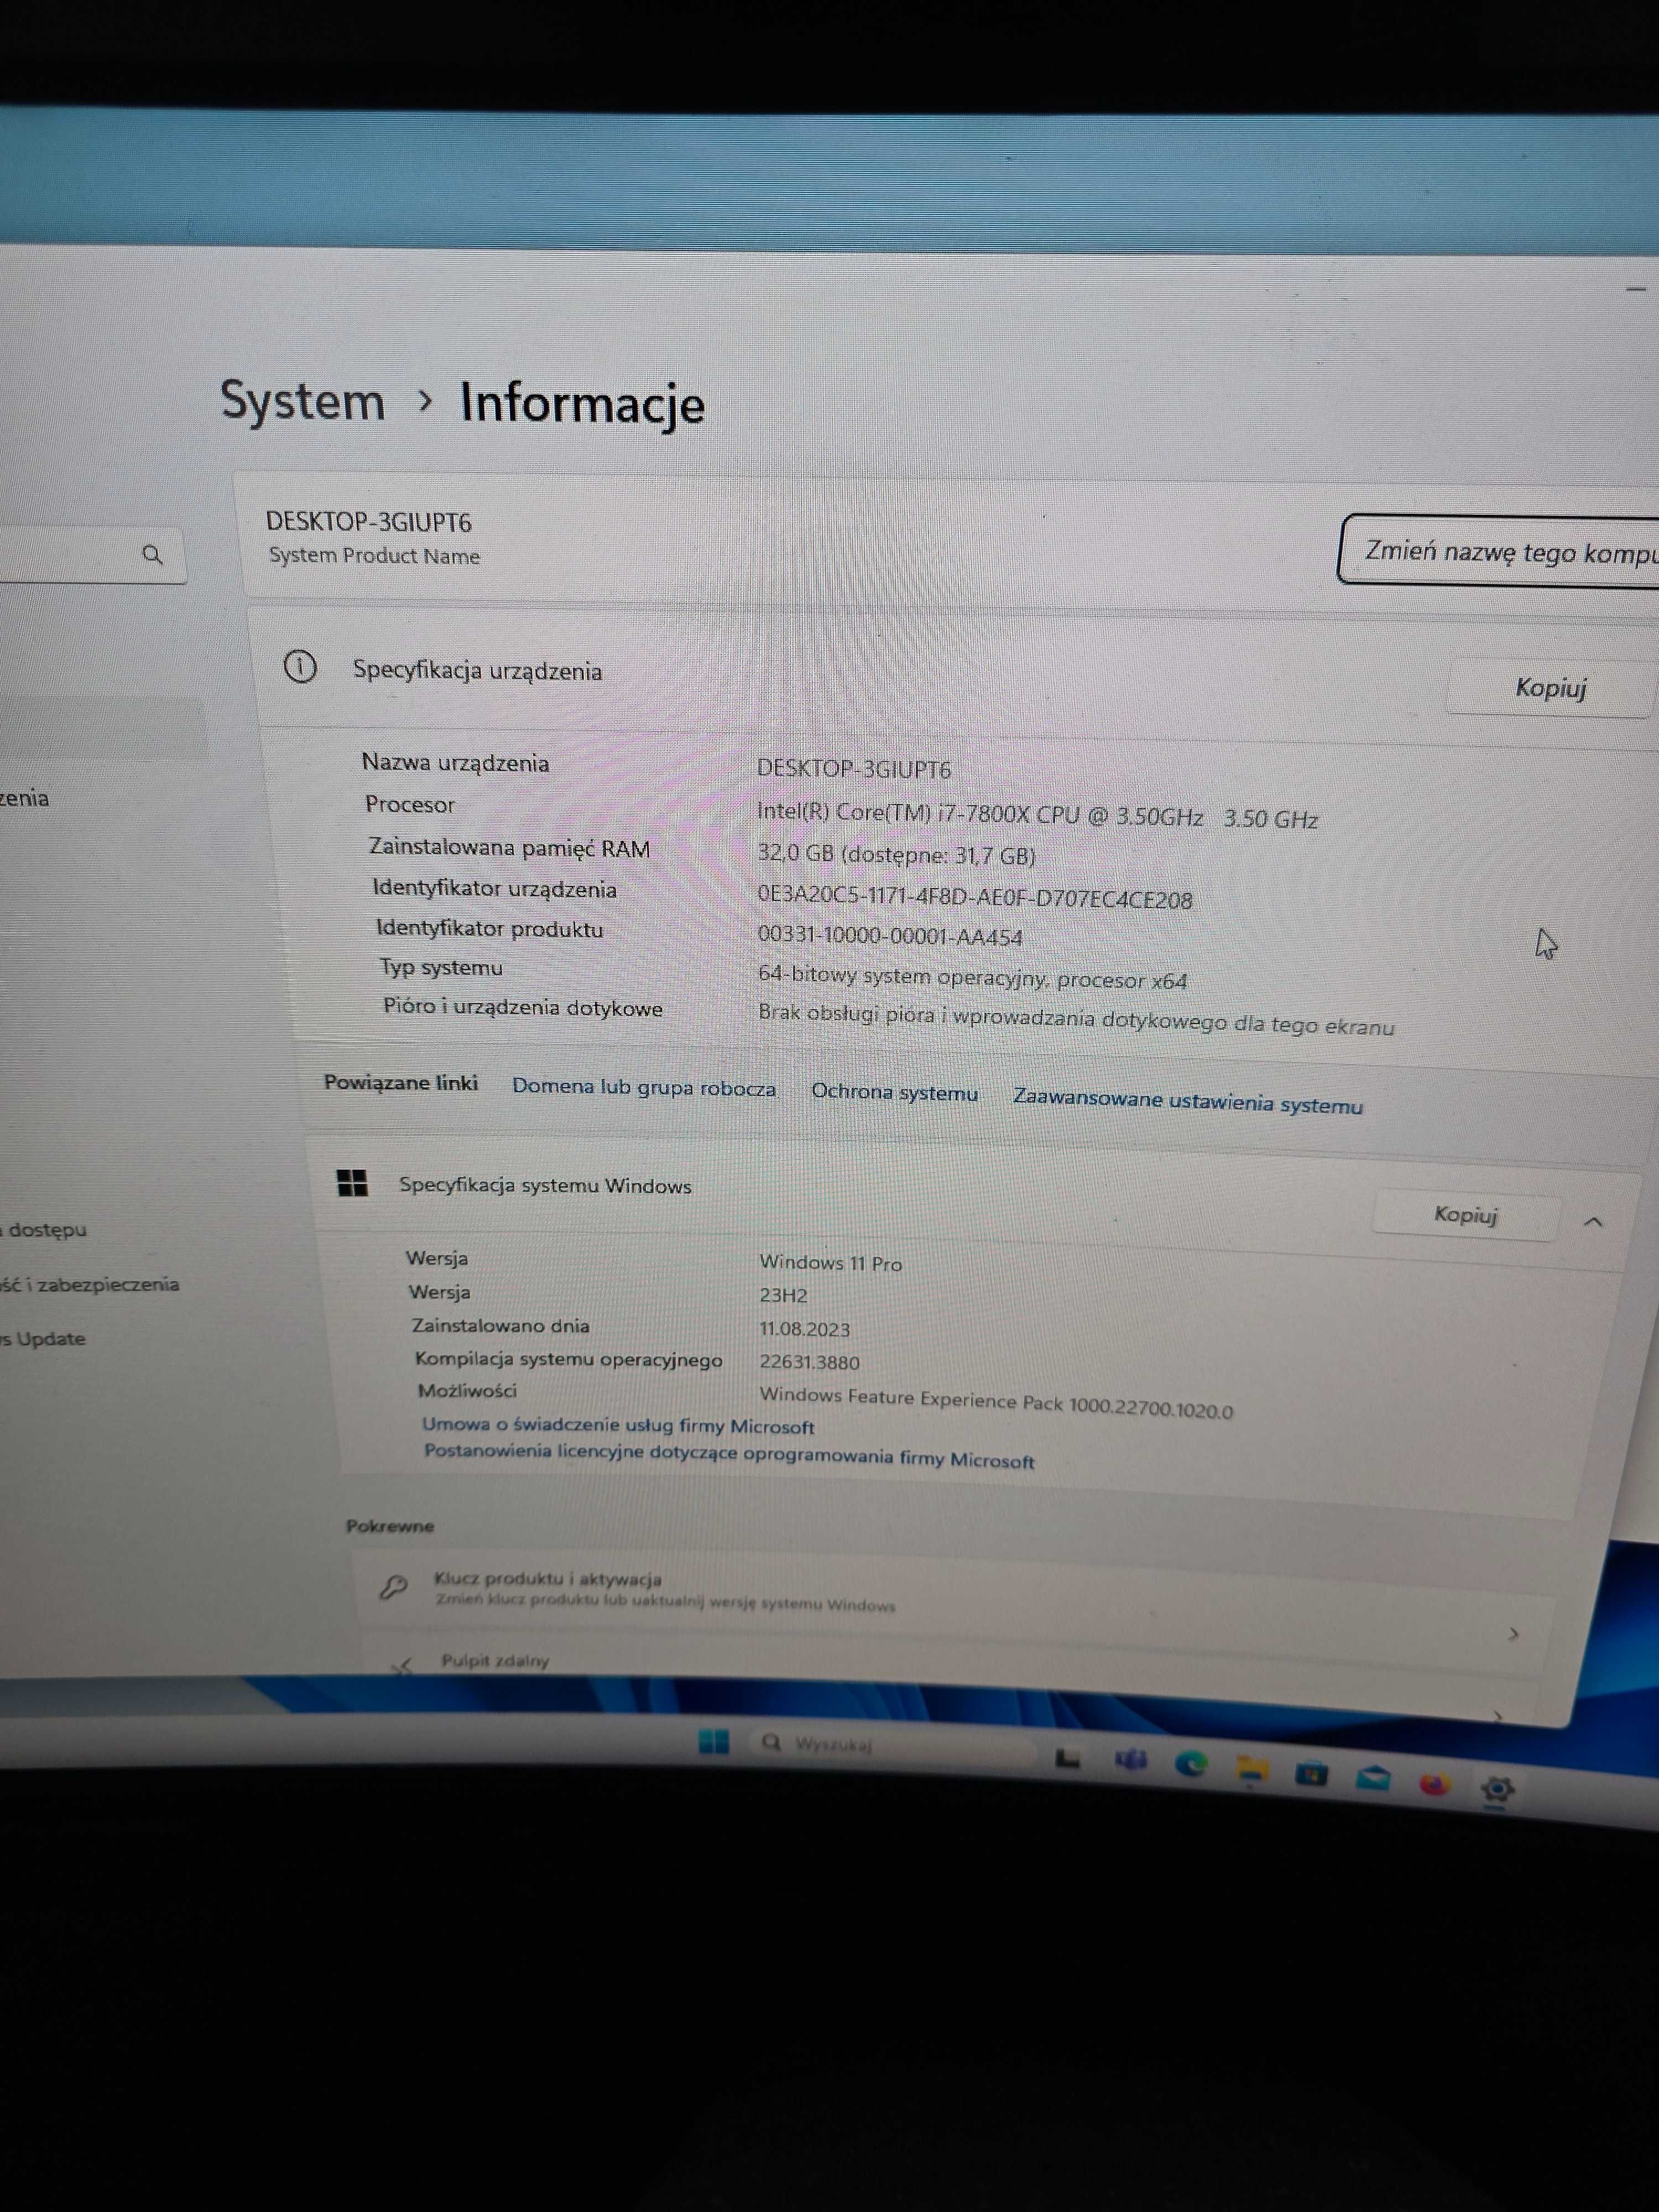
Task: Click the DESKTOP-3GIUPT6 header above System Product Name
Action: (368, 521)
